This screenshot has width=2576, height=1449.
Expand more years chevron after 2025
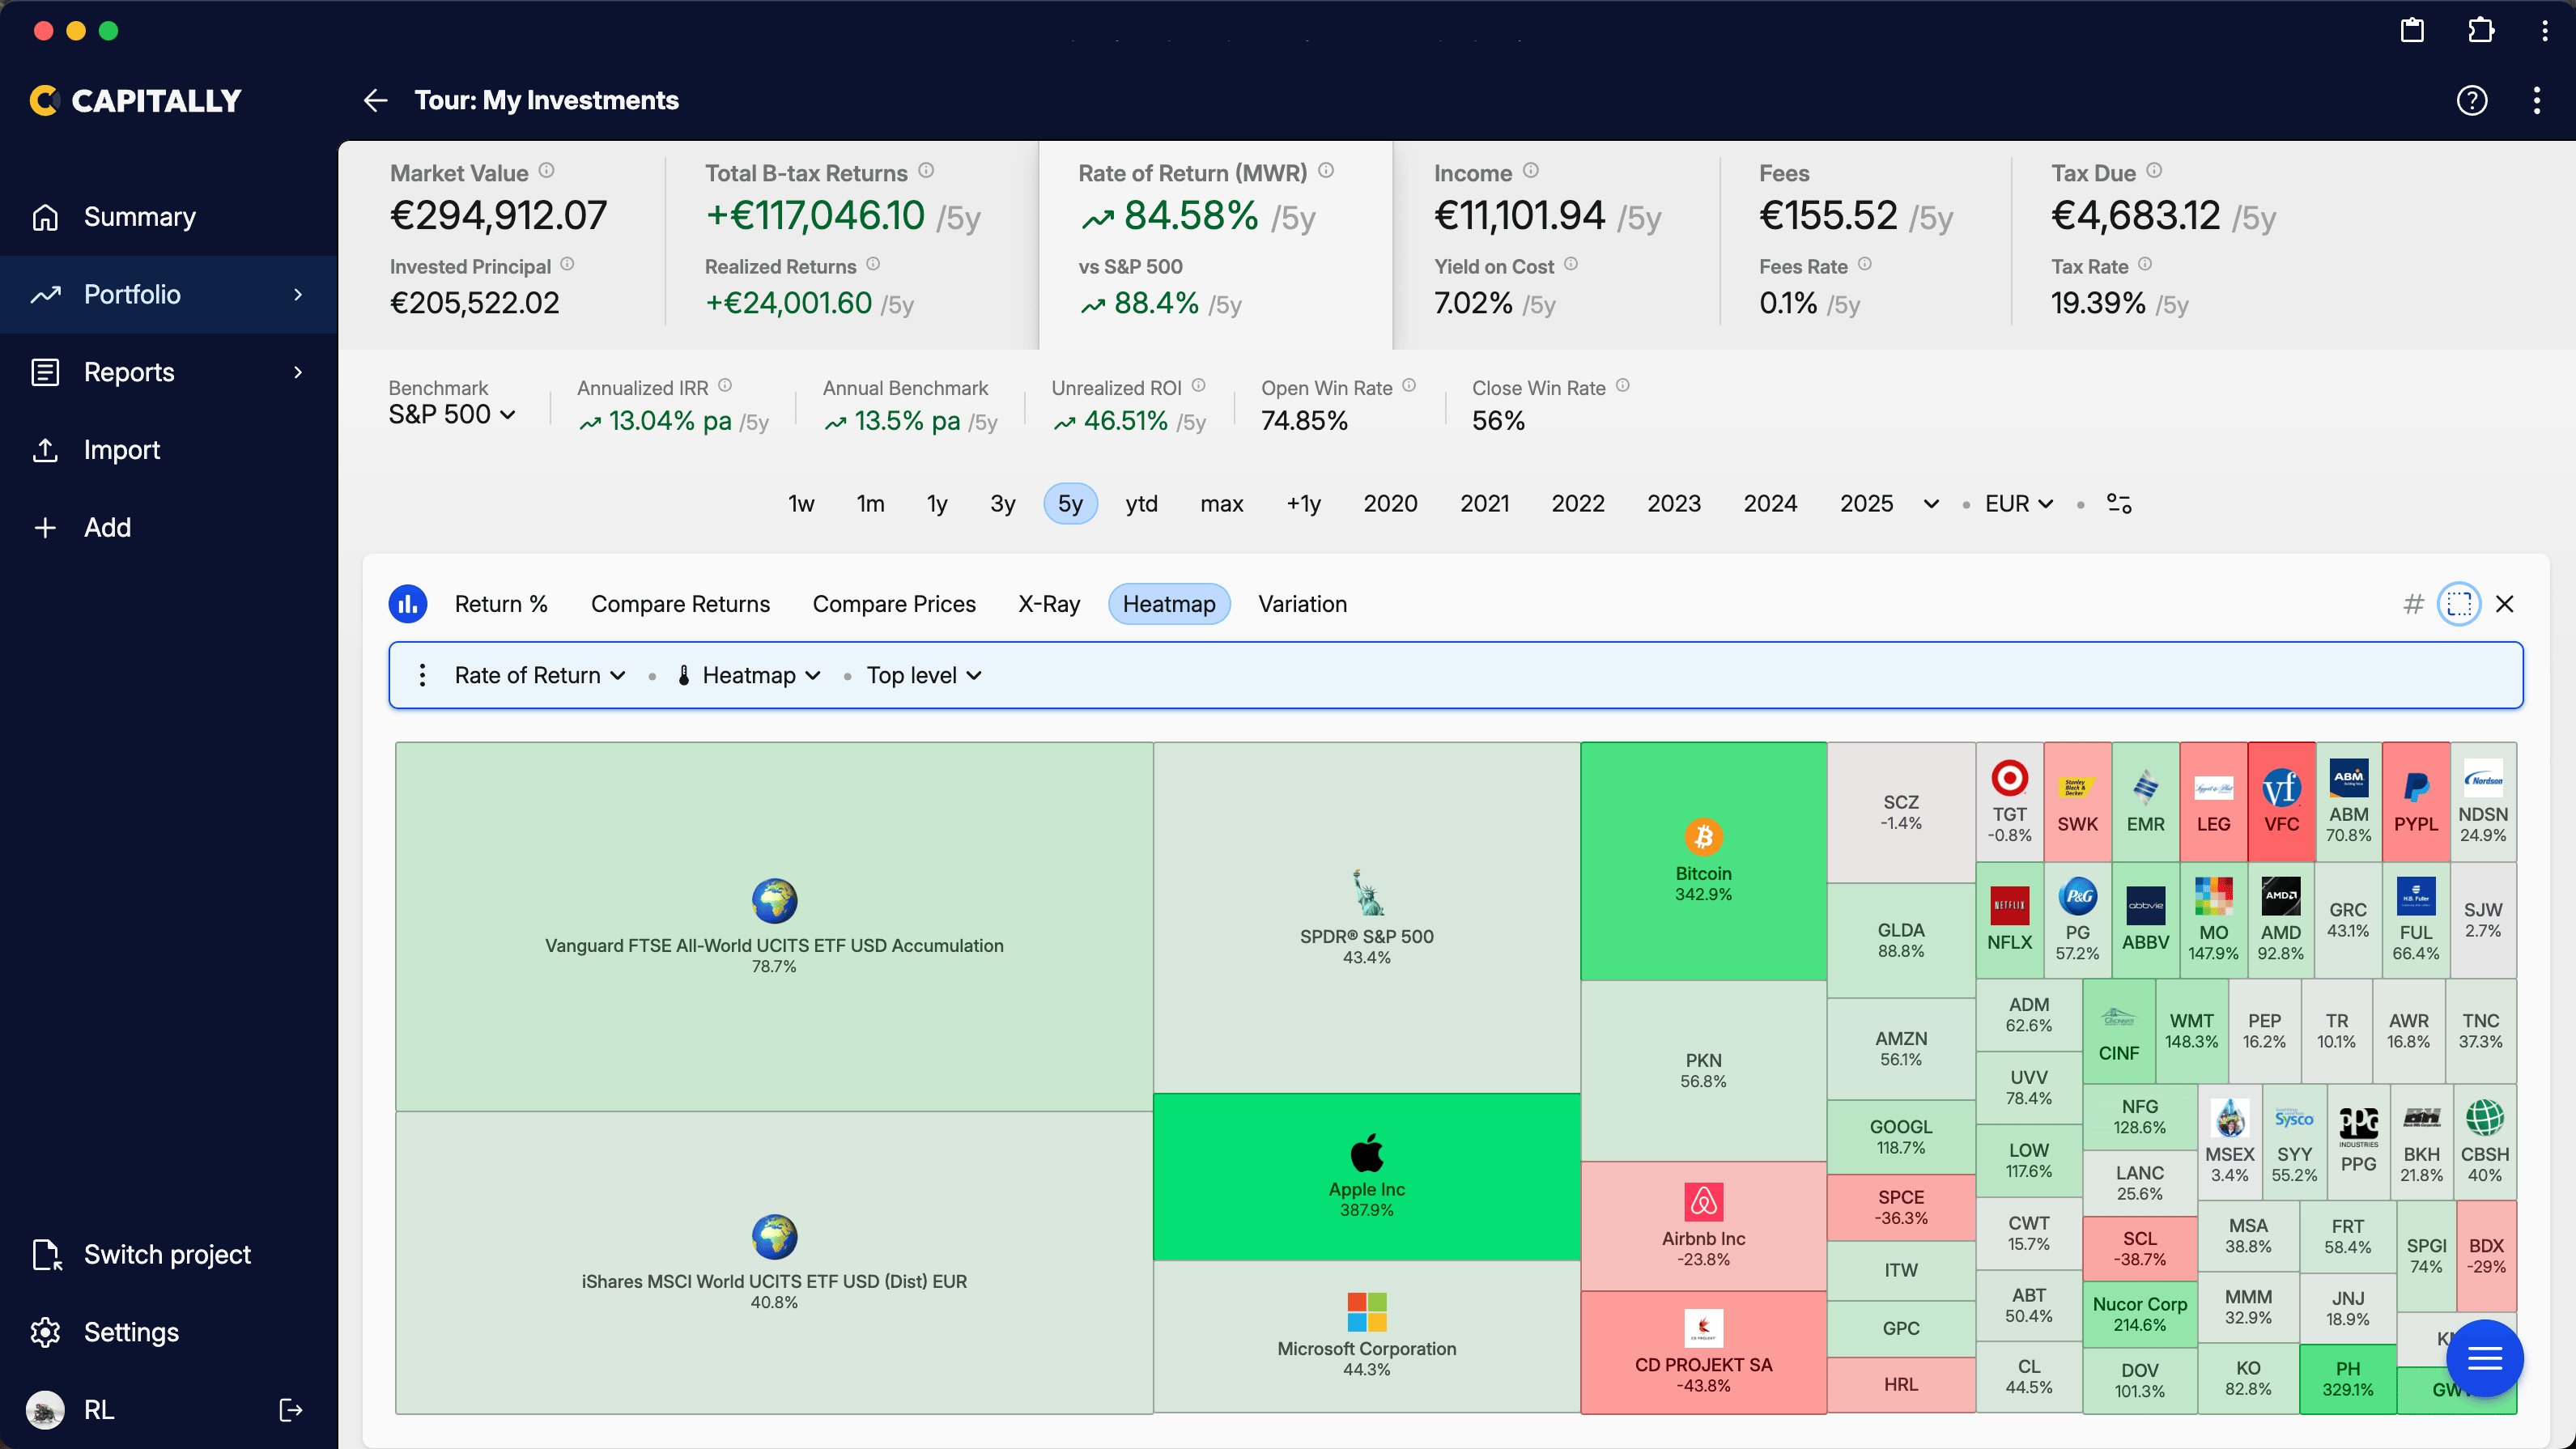(x=1931, y=504)
